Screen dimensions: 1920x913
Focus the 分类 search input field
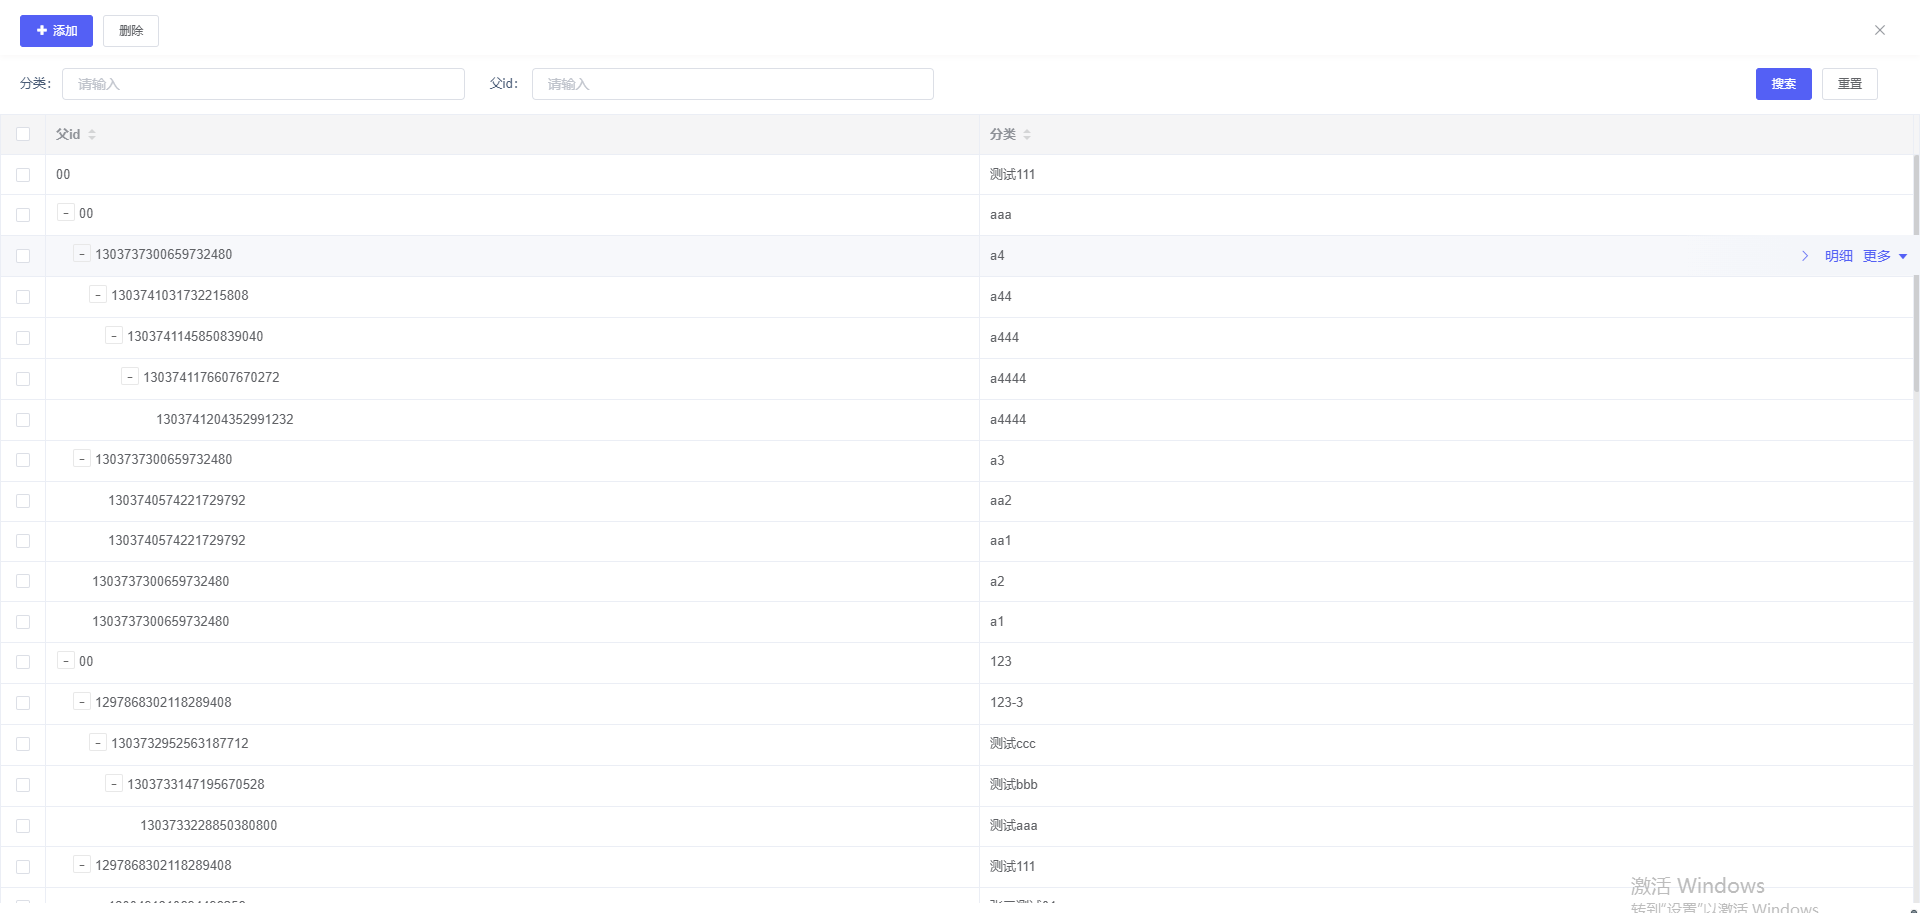point(263,84)
